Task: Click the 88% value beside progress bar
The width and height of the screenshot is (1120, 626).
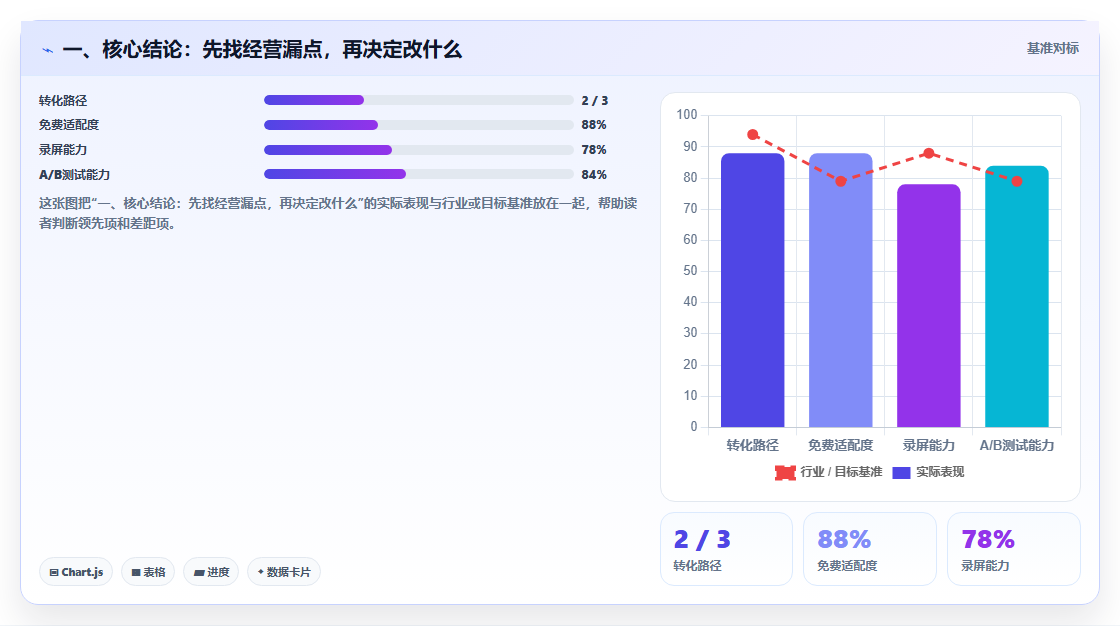Action: [594, 125]
